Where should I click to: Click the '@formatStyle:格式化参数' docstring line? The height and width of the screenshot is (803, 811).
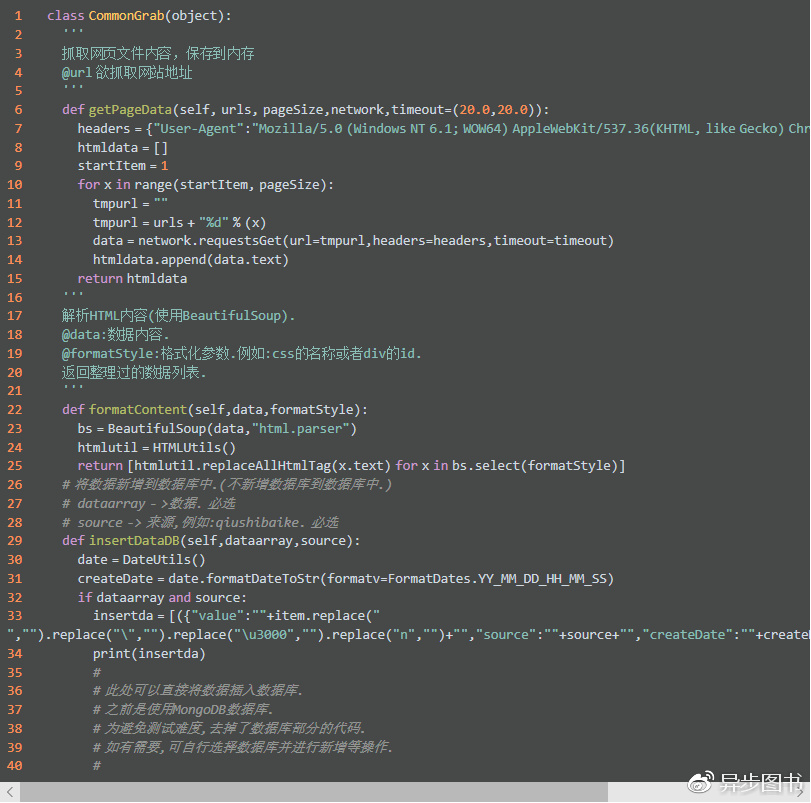(242, 354)
